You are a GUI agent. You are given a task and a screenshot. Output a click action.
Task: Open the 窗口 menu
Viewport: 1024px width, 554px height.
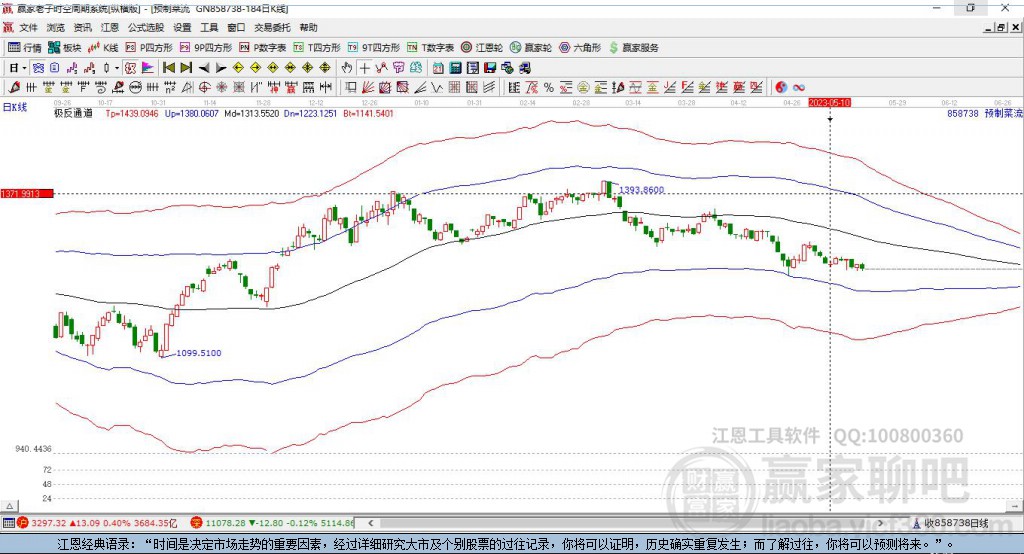click(x=236, y=27)
